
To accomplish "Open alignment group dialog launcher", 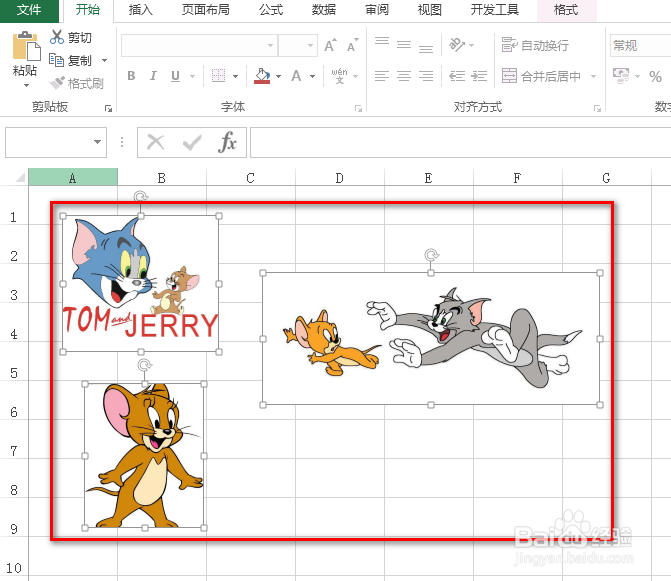I will (x=597, y=109).
